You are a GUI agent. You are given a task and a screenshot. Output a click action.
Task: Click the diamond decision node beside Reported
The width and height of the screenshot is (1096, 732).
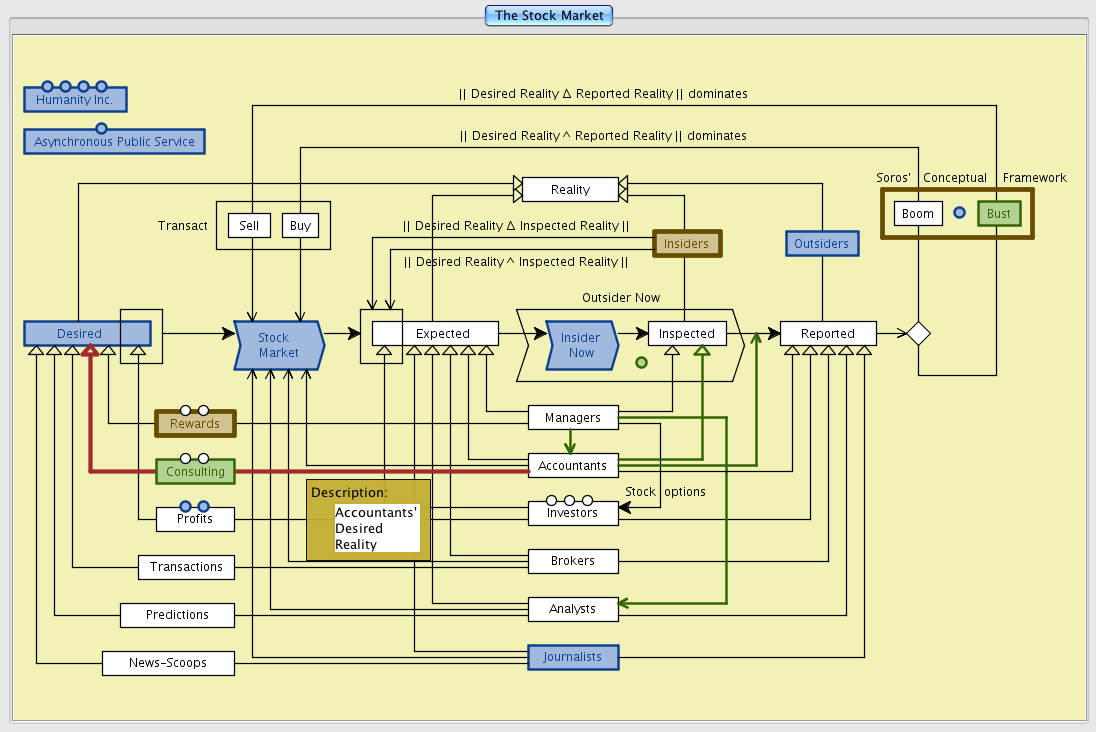pyautogui.click(x=918, y=333)
